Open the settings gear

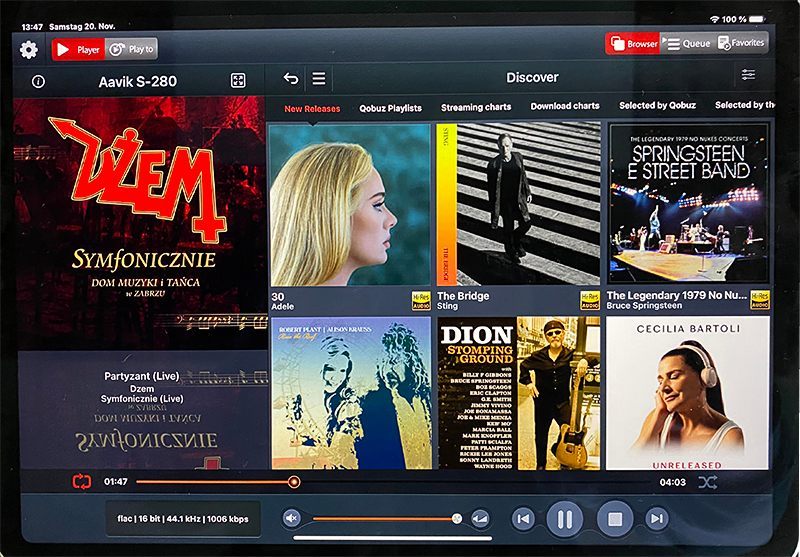click(x=29, y=49)
